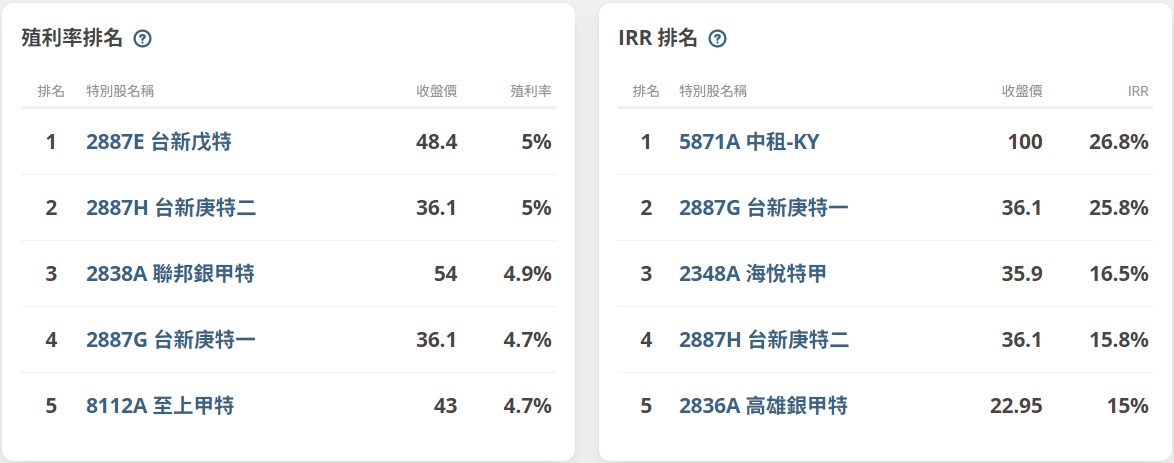Open 2887G 台新庚特一 in IRR 排名 list
1174x463 pixels.
click(764, 208)
